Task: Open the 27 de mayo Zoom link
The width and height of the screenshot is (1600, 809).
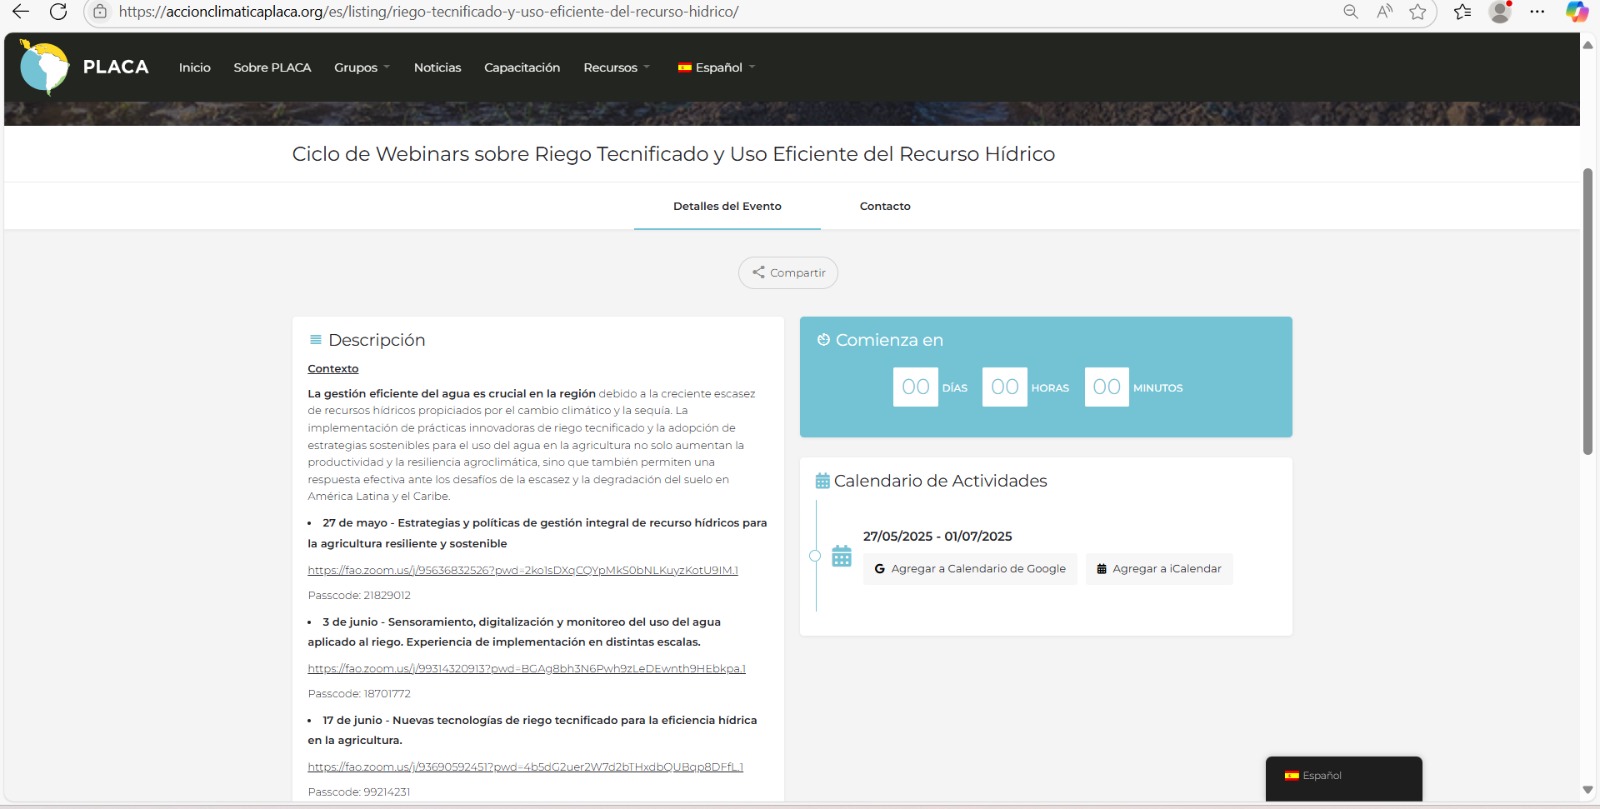Action: (522, 570)
